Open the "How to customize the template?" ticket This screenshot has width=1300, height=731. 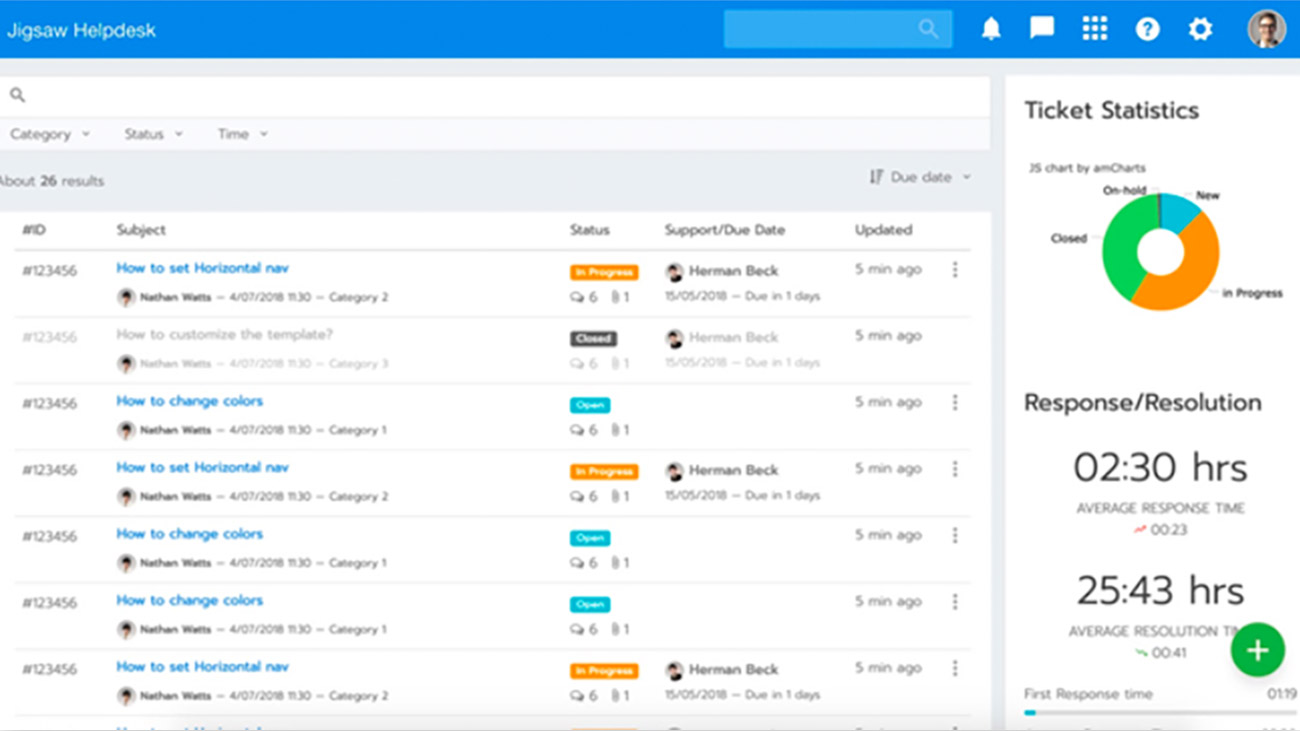coord(224,334)
